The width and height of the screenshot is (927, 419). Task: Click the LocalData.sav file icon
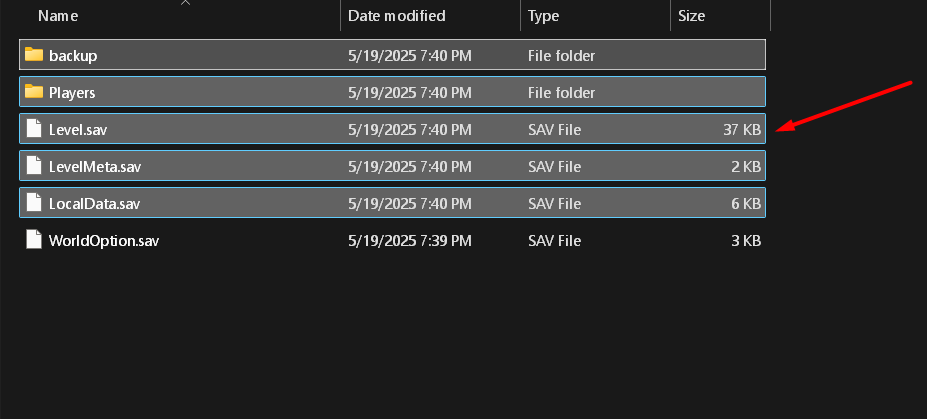coord(34,203)
